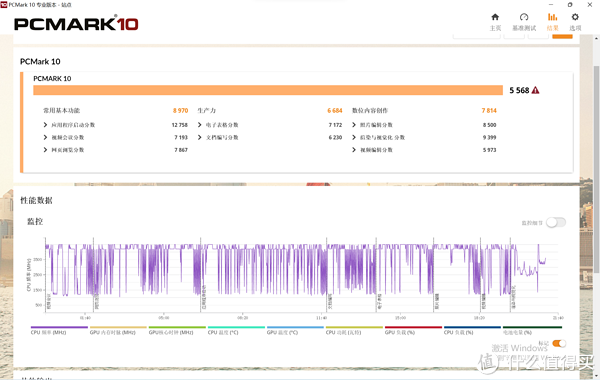Screen dimensions: 600x380
Task: Maximize the PCMark 10 window
Action: (x=570, y=5)
